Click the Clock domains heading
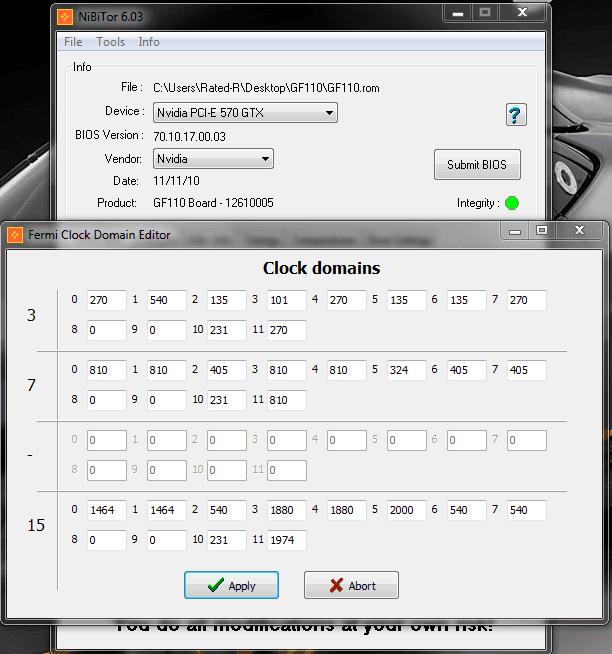The width and height of the screenshot is (612, 654). pyautogui.click(x=322, y=268)
